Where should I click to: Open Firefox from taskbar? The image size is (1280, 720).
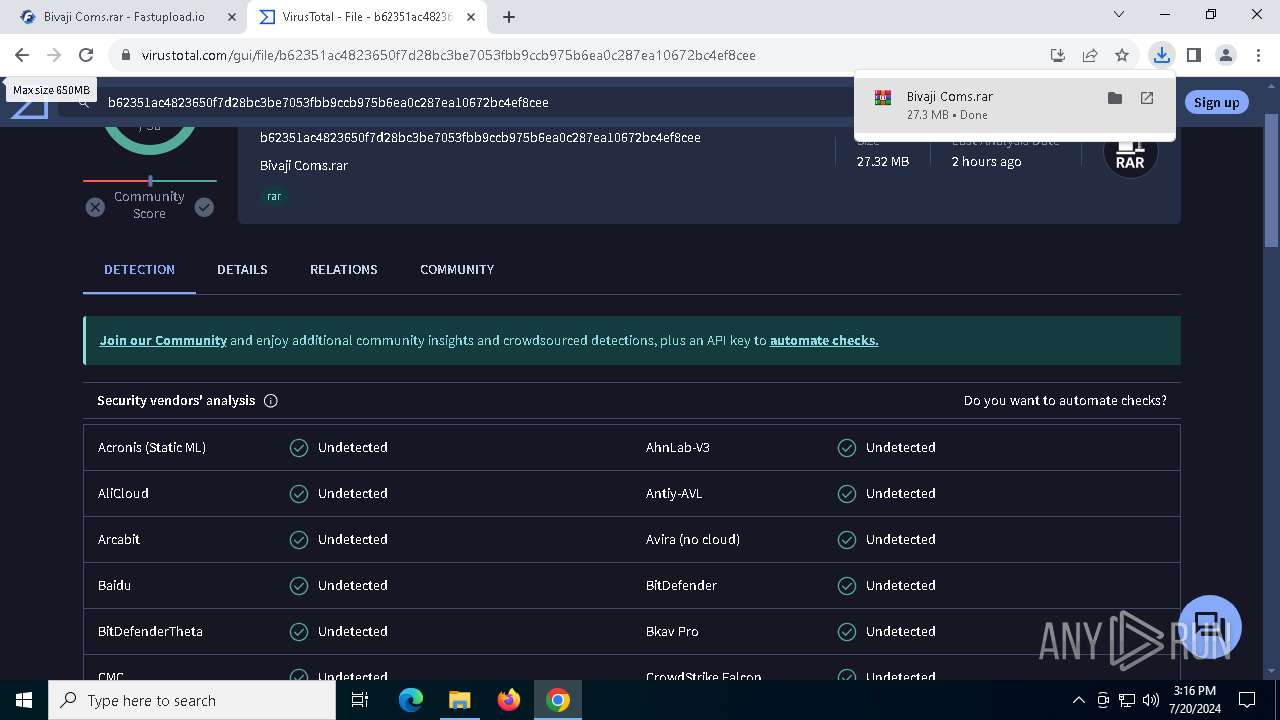(x=509, y=700)
